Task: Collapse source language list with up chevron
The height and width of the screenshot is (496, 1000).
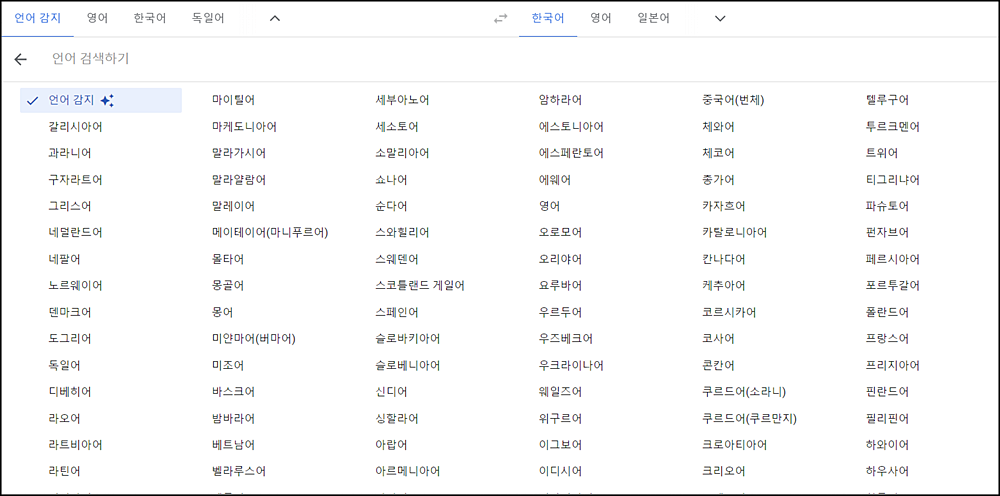Action: point(275,18)
